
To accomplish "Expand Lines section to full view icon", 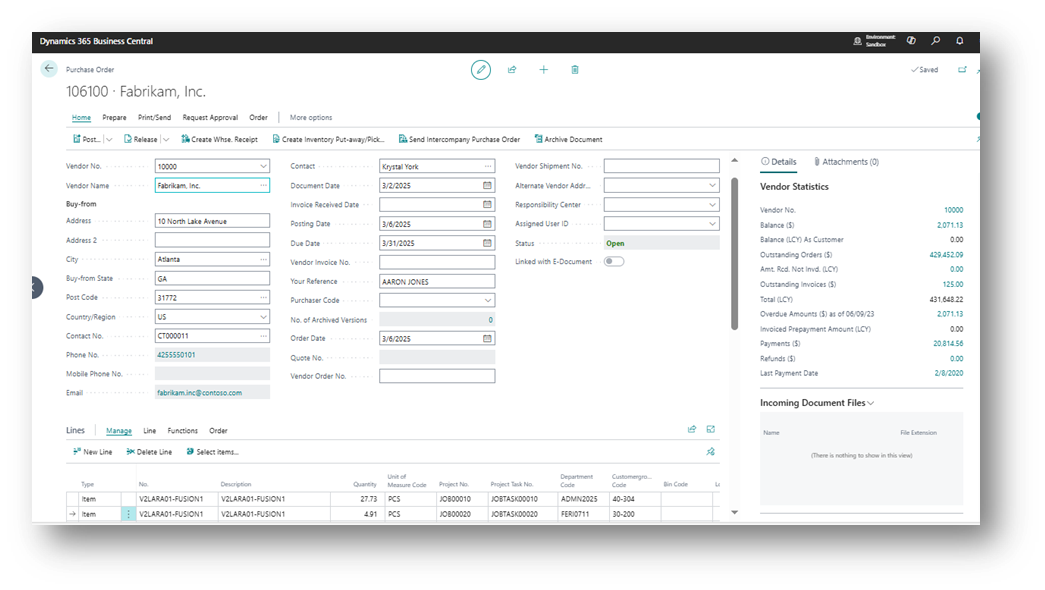I will [710, 429].
